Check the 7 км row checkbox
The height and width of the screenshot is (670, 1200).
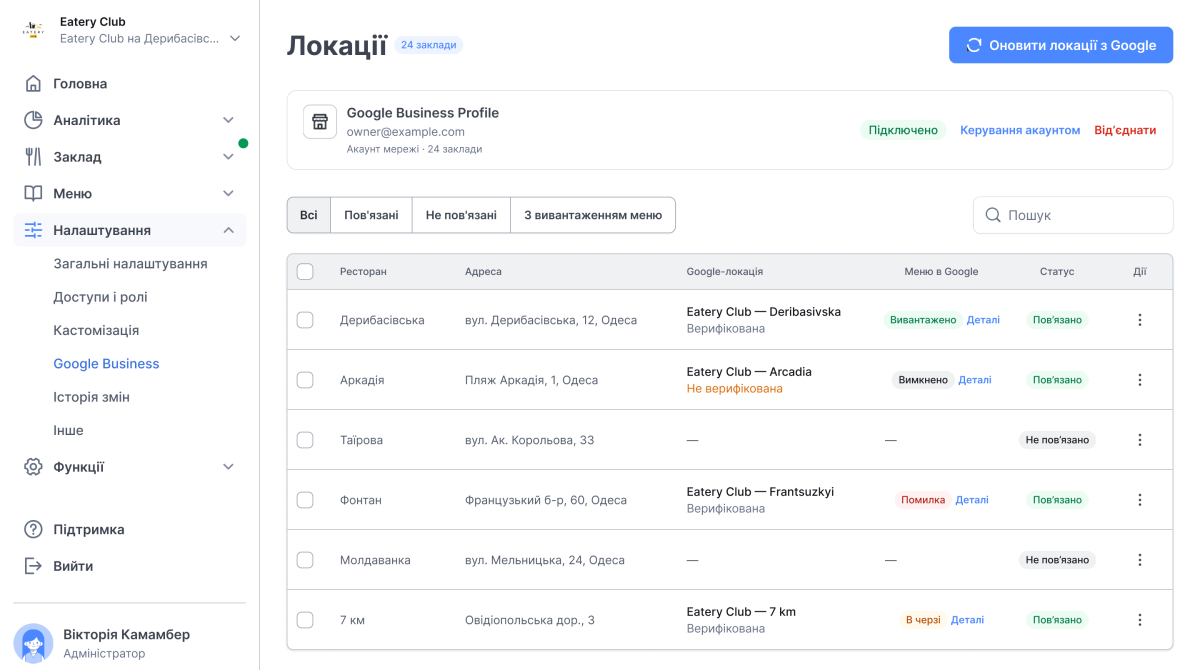coord(305,620)
